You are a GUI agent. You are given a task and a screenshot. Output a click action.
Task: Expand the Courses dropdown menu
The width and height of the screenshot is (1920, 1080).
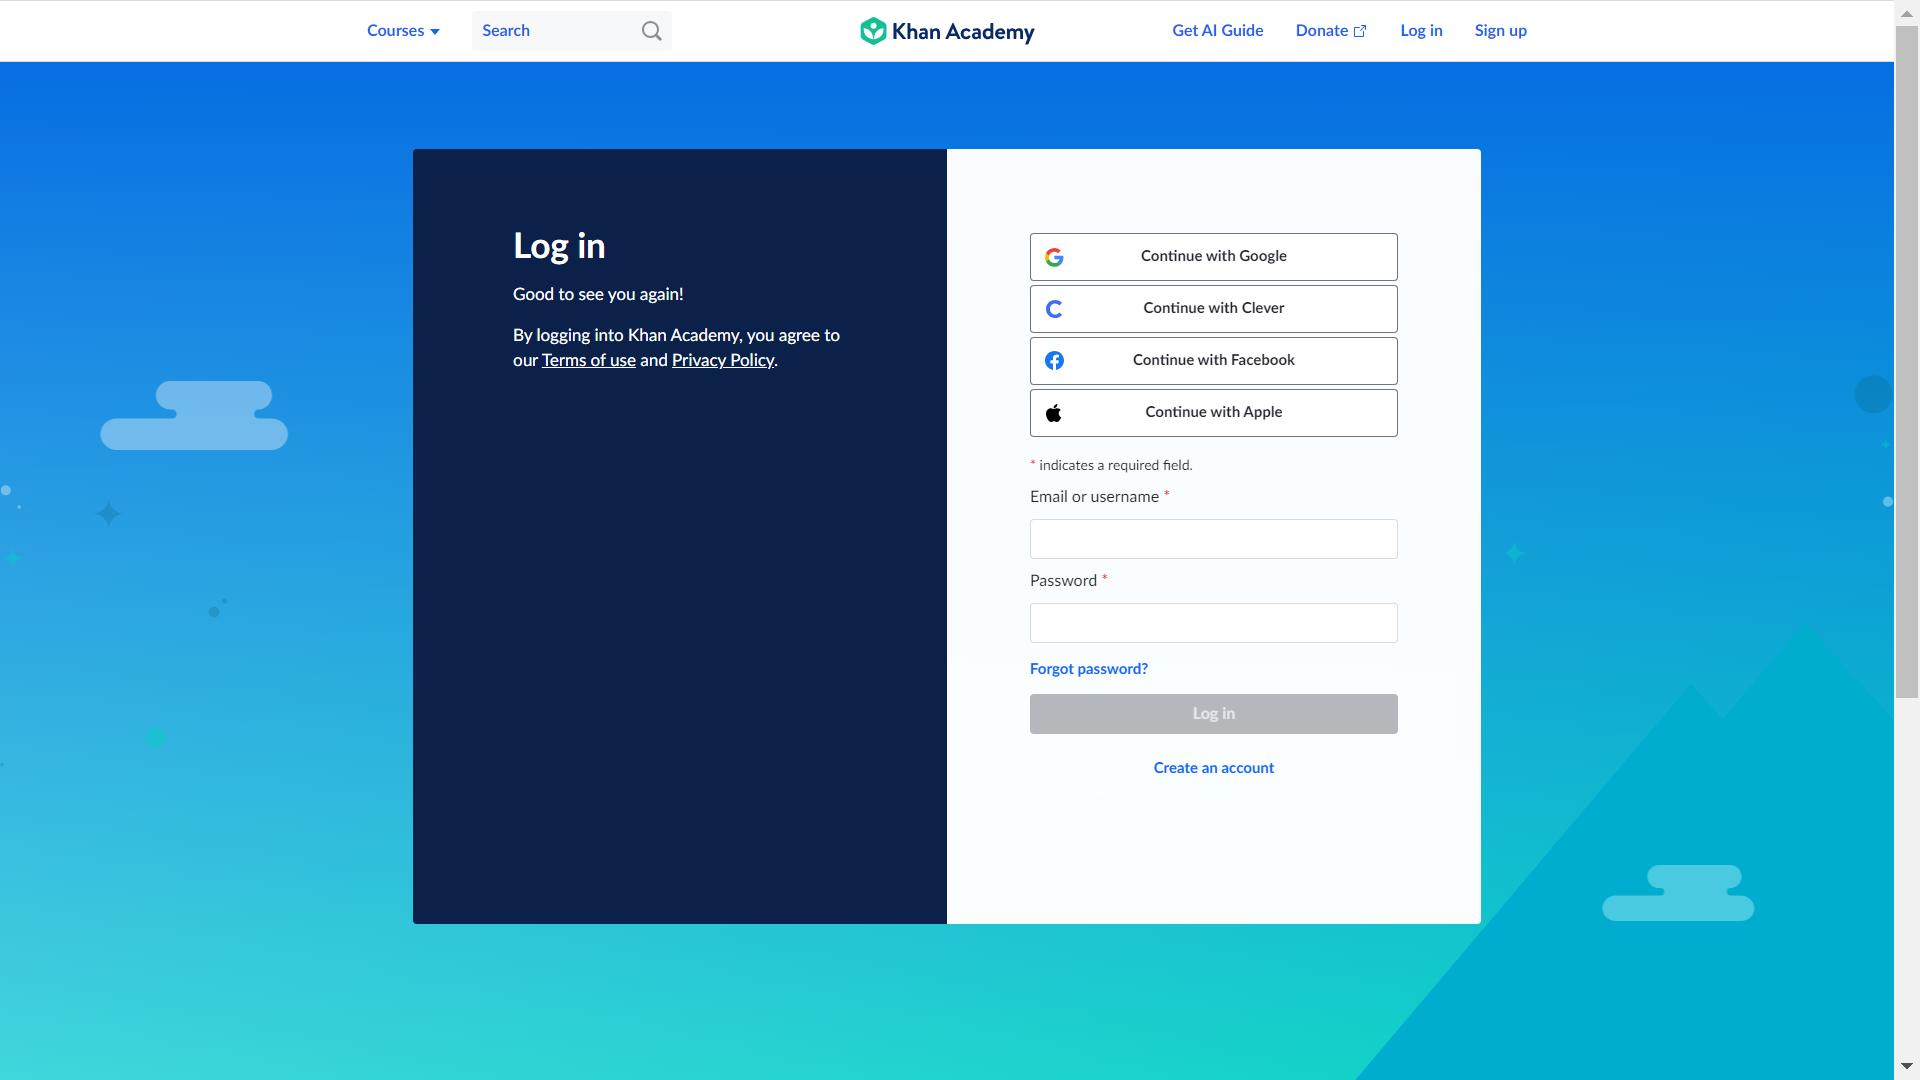[402, 29]
